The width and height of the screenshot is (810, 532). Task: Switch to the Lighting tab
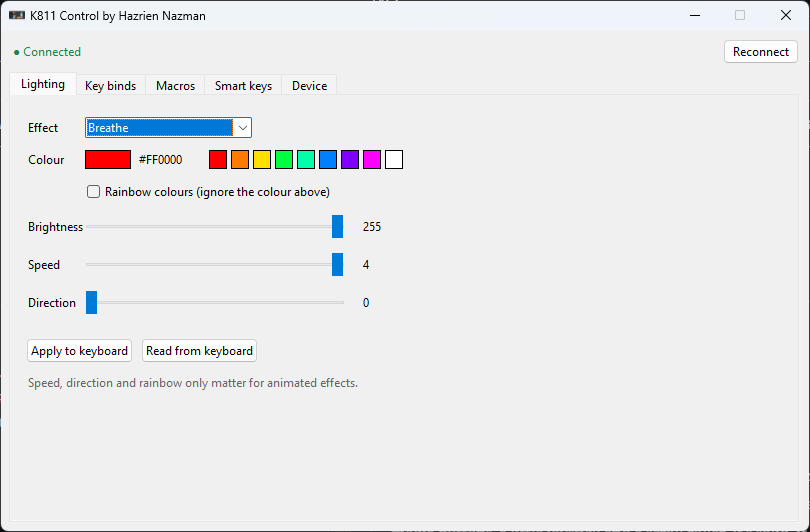point(43,84)
